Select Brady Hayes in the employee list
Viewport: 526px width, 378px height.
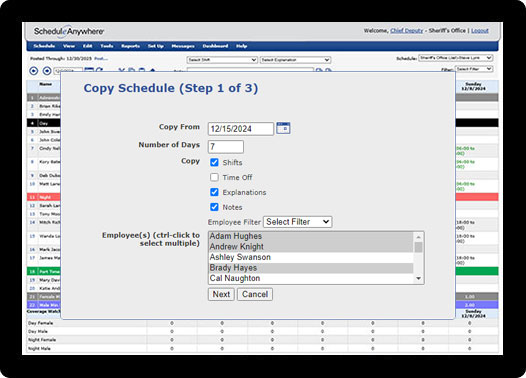tap(311, 268)
